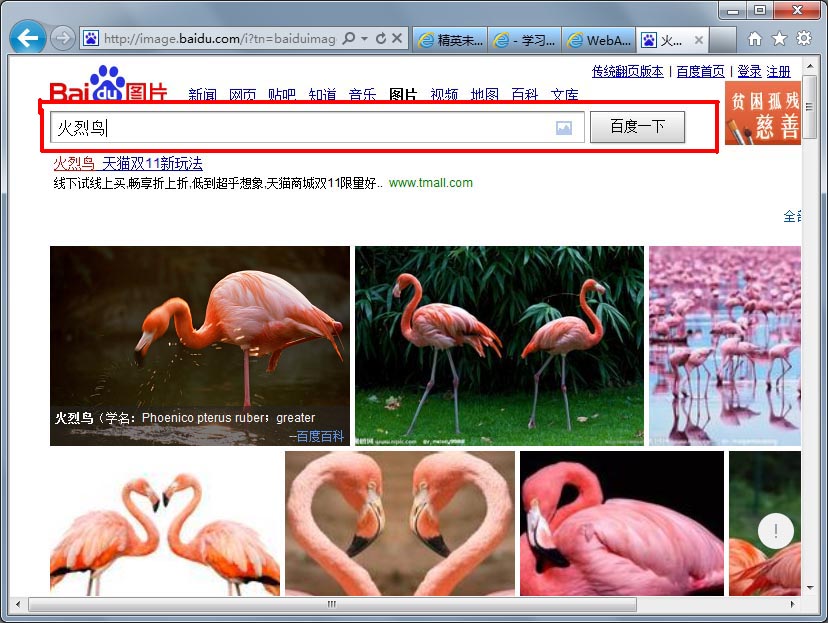Click in the 火烈鸟 search input field
The image size is (828, 623).
tap(300, 128)
